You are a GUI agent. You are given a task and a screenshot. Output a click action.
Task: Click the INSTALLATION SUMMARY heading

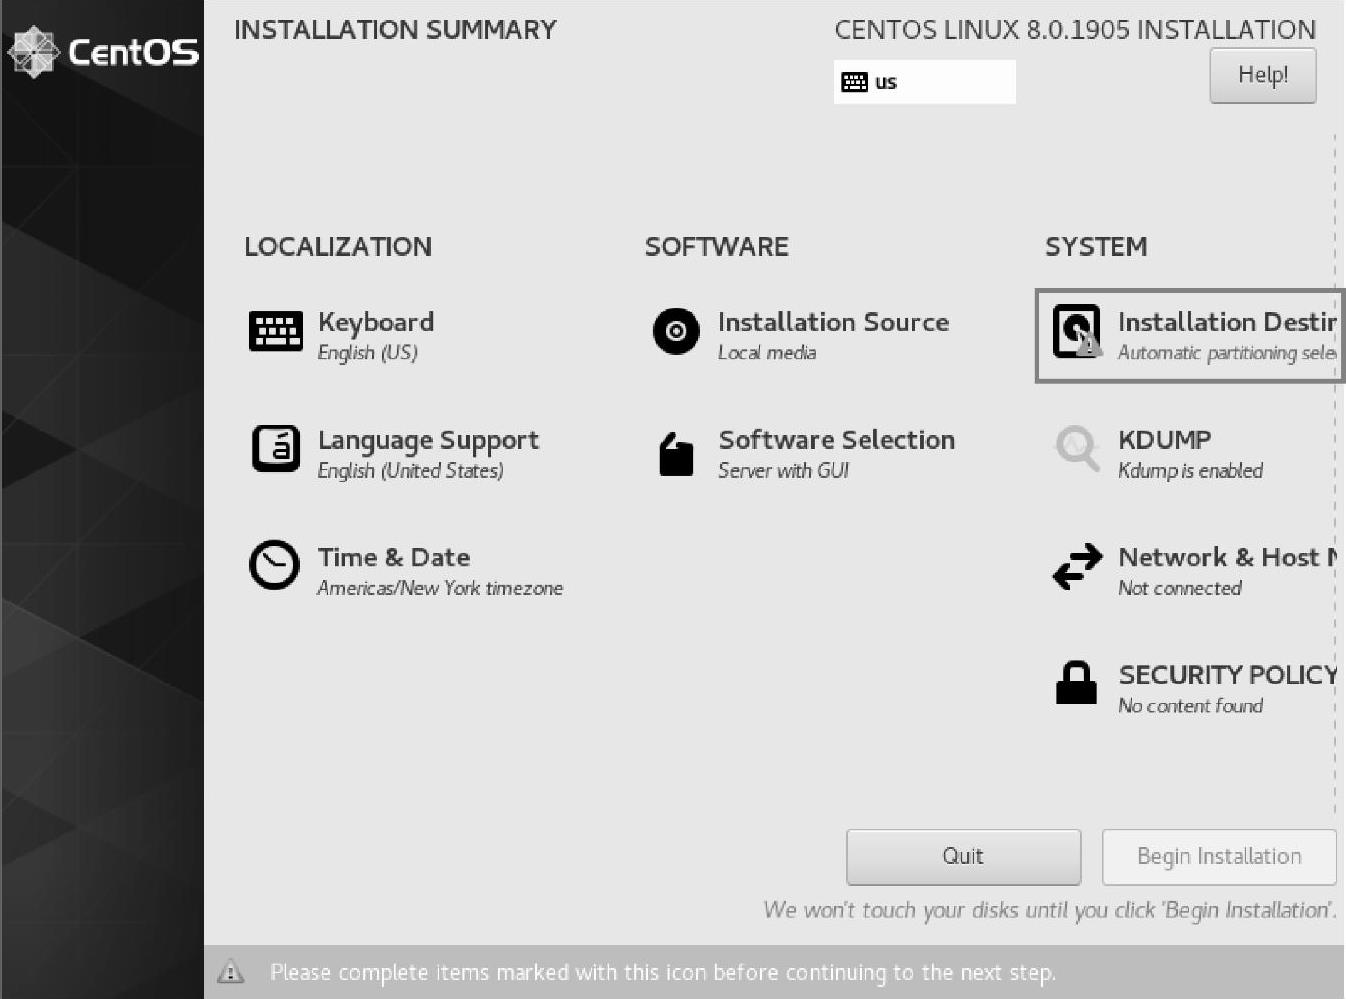tap(395, 30)
